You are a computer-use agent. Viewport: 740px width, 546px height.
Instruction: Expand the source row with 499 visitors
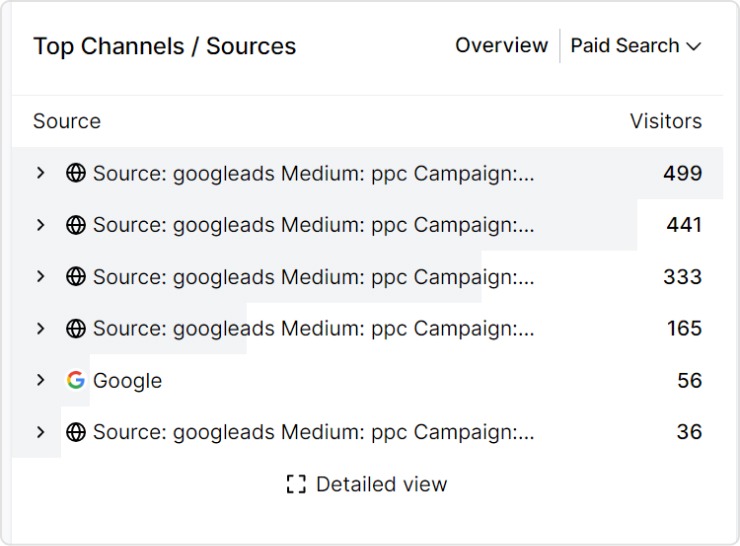pos(41,173)
